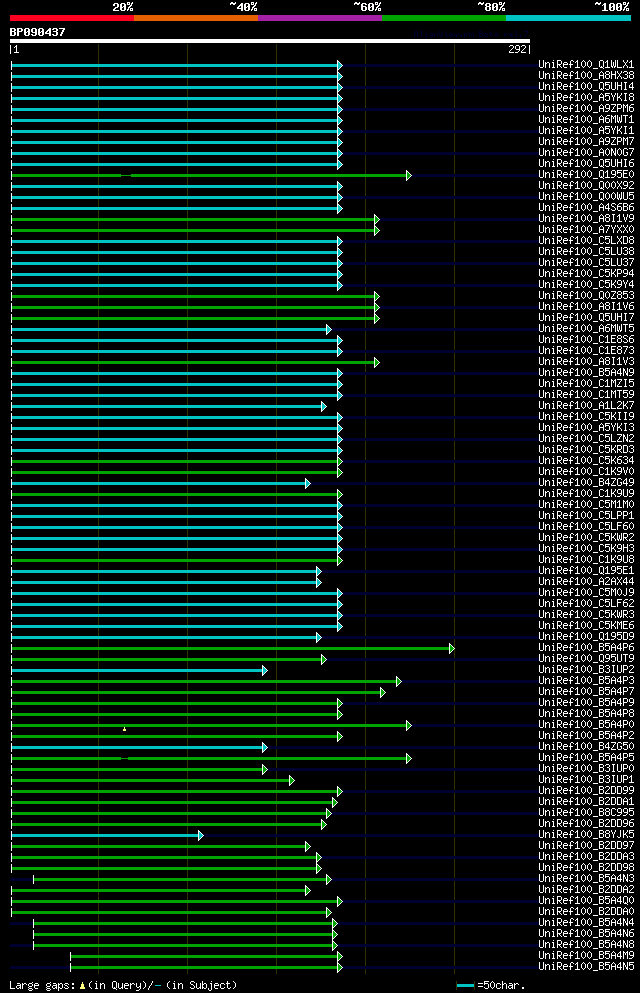Click the UniRef100_C5KP94 label
The width and height of the screenshot is (640, 993).
point(586,274)
